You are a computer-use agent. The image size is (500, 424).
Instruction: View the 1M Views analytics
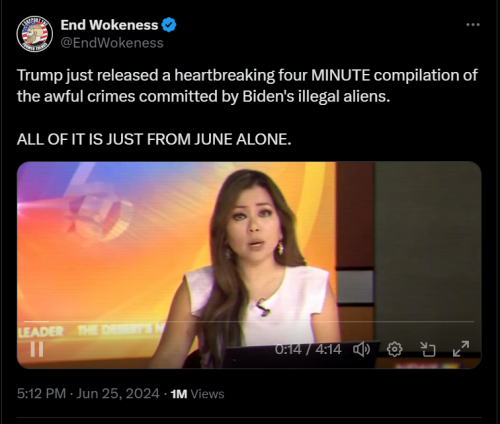[x=197, y=394]
